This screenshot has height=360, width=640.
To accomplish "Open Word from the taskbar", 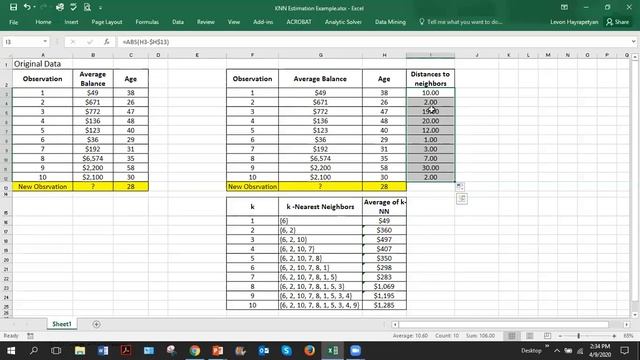I will click(102, 351).
